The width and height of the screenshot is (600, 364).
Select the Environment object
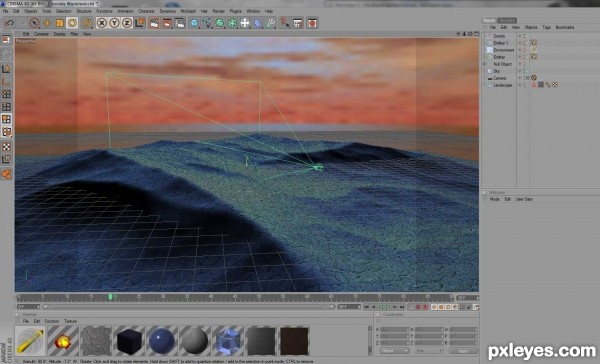click(x=504, y=50)
